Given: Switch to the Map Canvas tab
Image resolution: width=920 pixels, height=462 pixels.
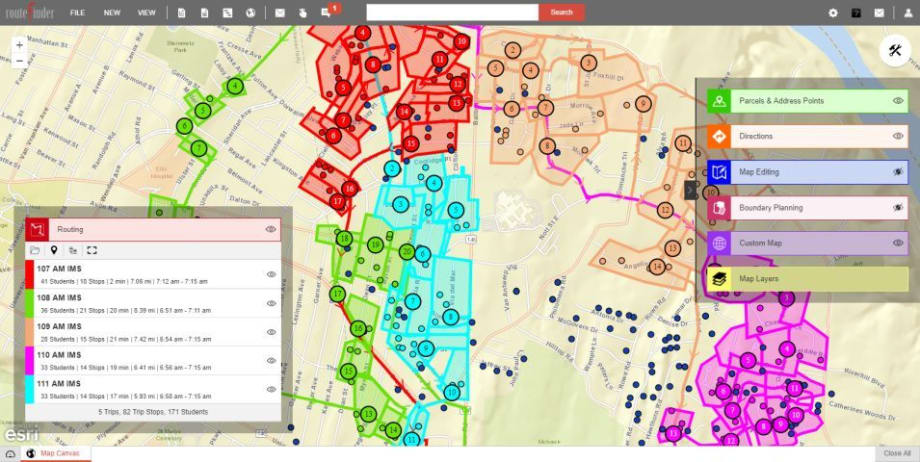Looking at the screenshot, I should pyautogui.click(x=58, y=454).
